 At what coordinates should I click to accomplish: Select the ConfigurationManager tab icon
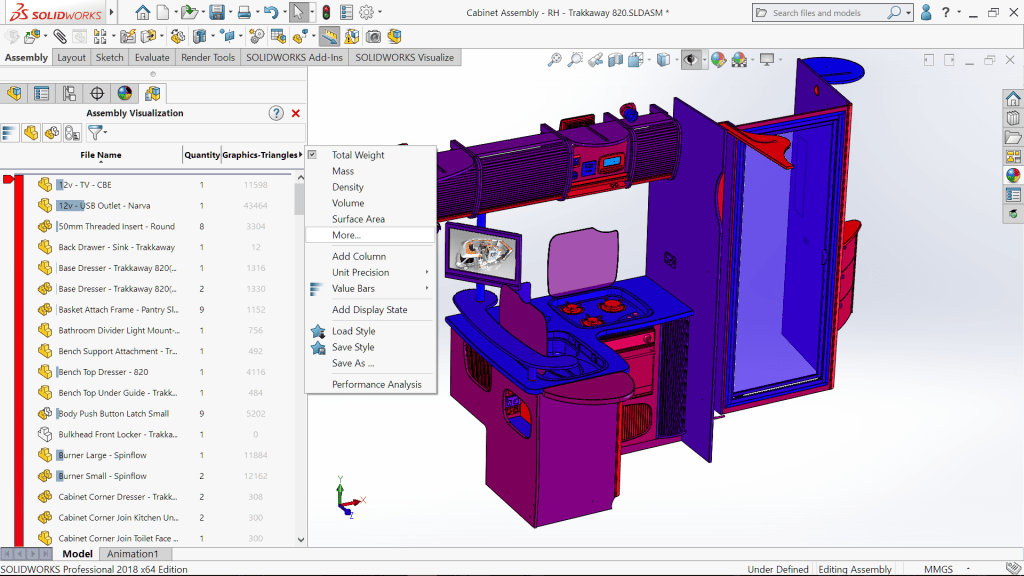[70, 94]
